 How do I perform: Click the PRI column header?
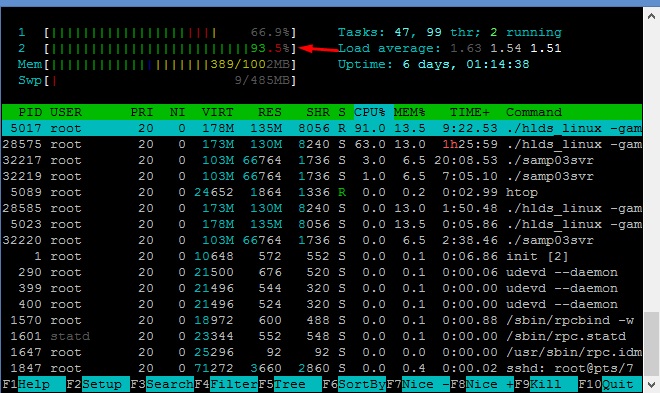[142, 112]
